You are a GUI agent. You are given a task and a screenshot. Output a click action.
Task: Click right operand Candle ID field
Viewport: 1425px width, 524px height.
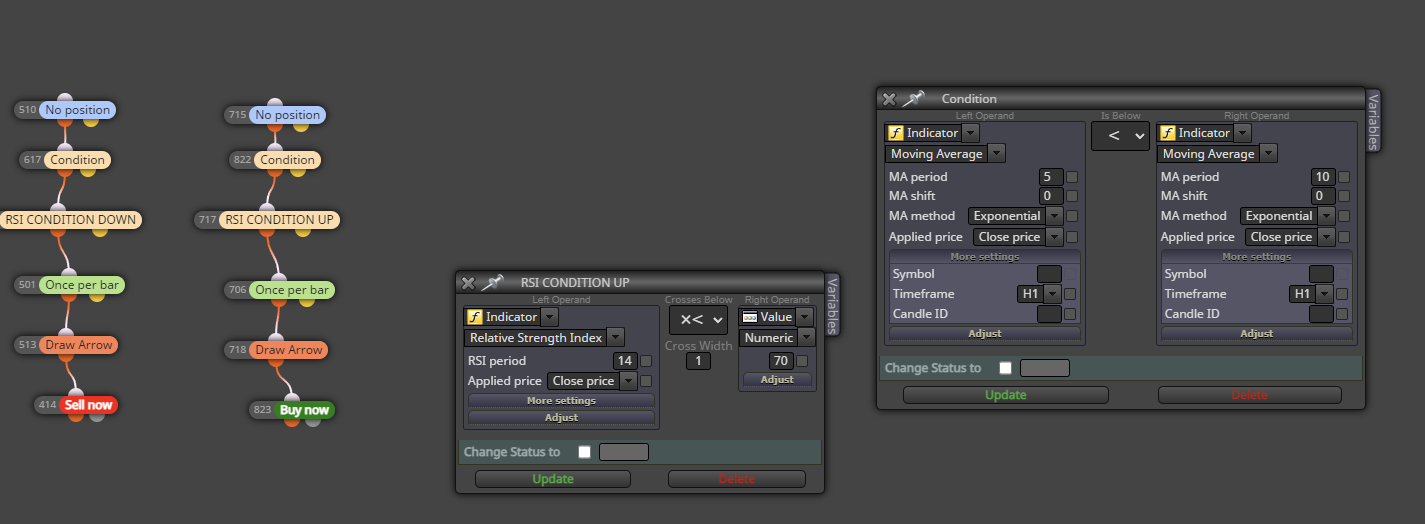click(1321, 314)
